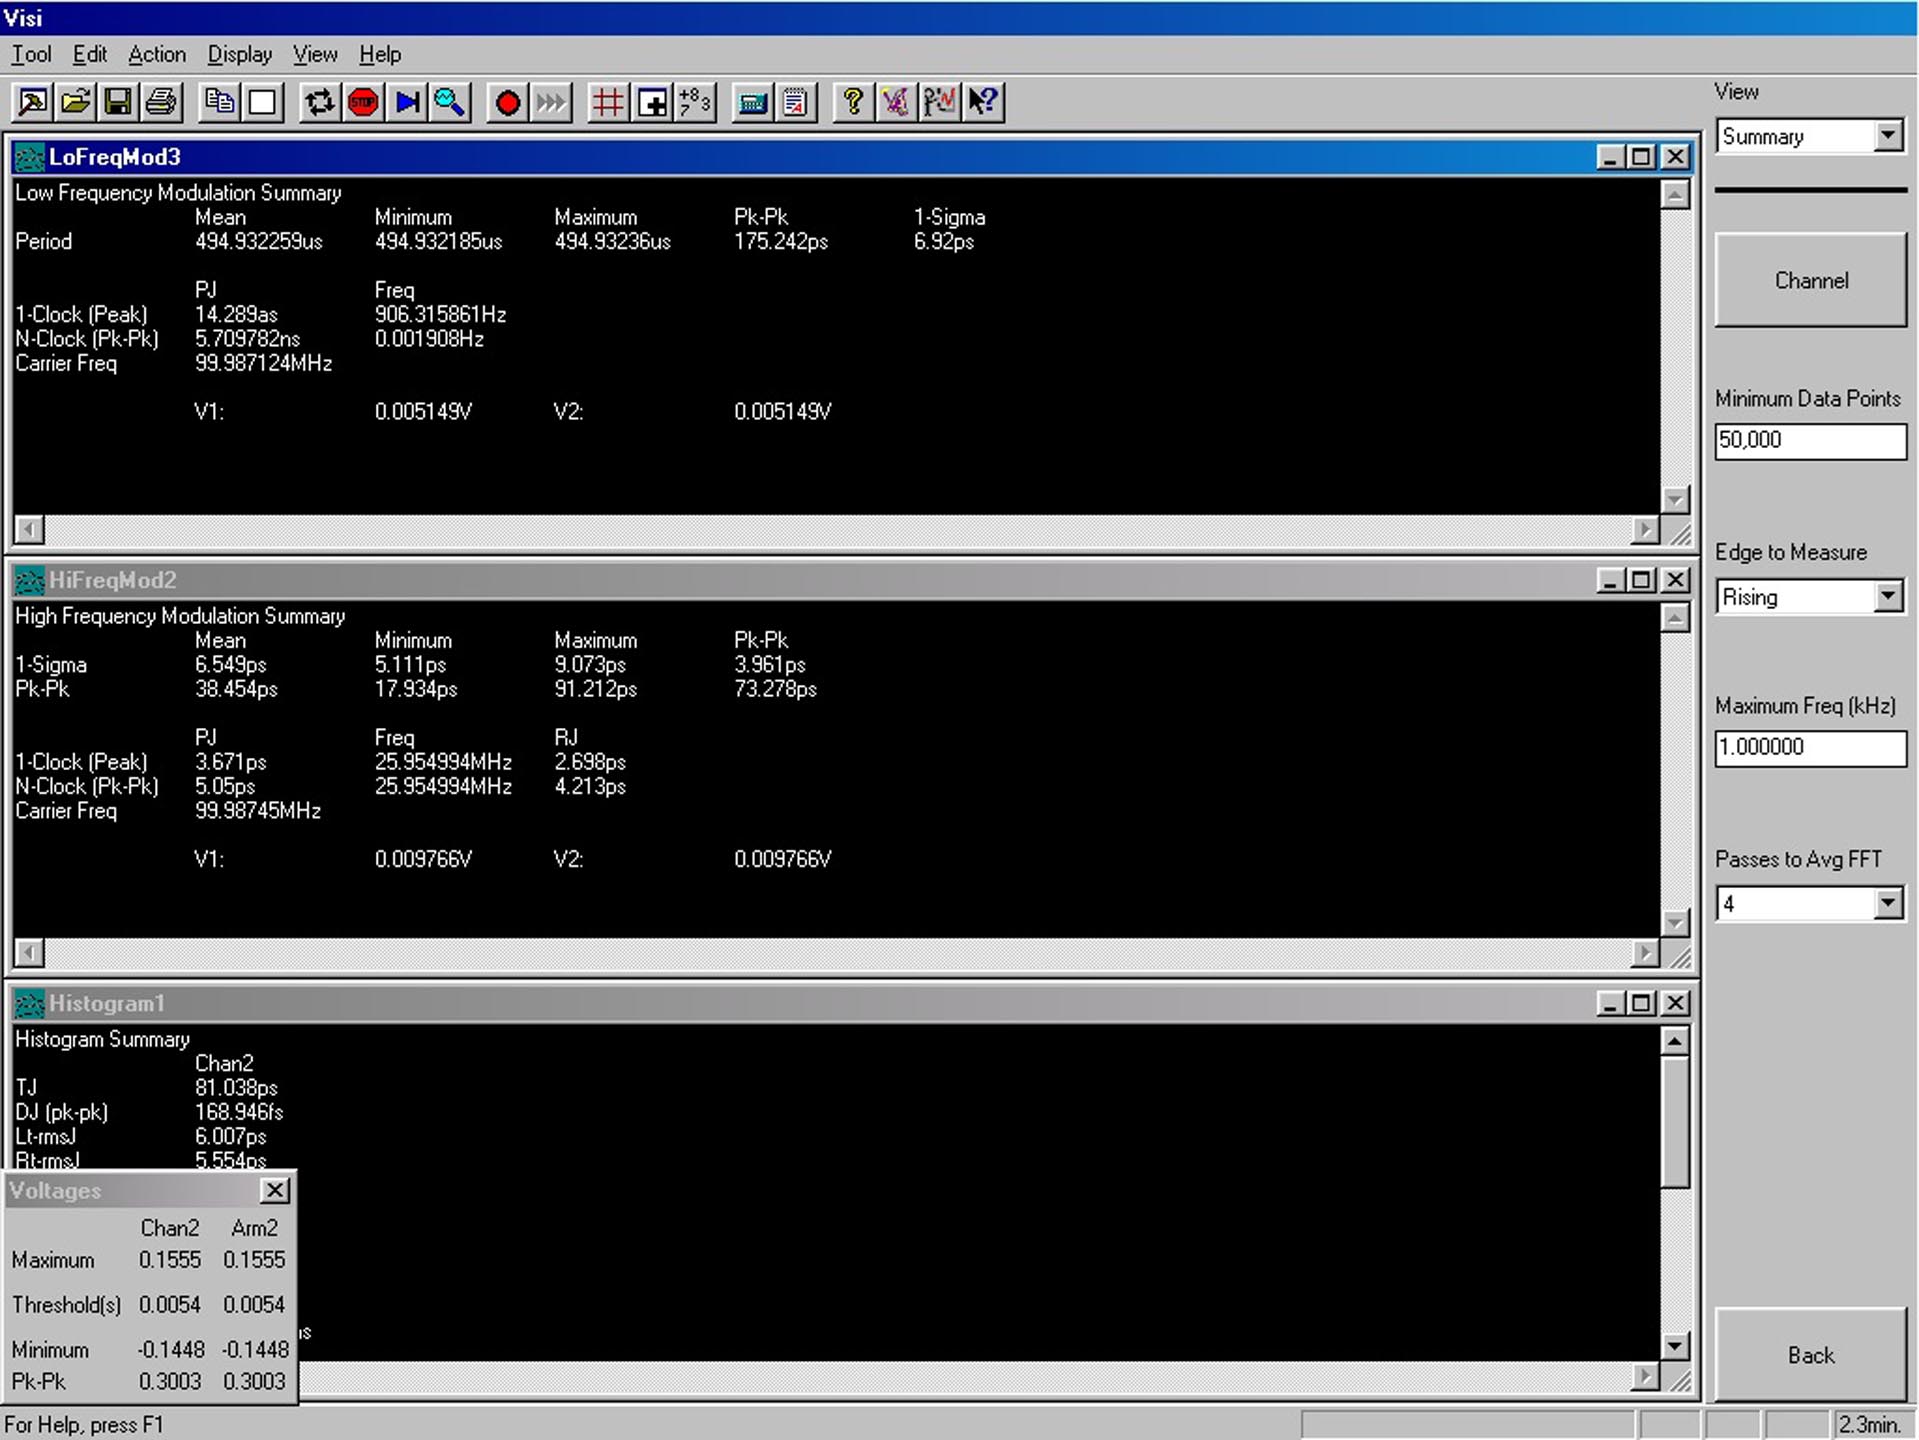The height and width of the screenshot is (1440, 1919).
Task: Click the DJ (pk-pk) value 168.946fs
Action: click(x=238, y=1112)
